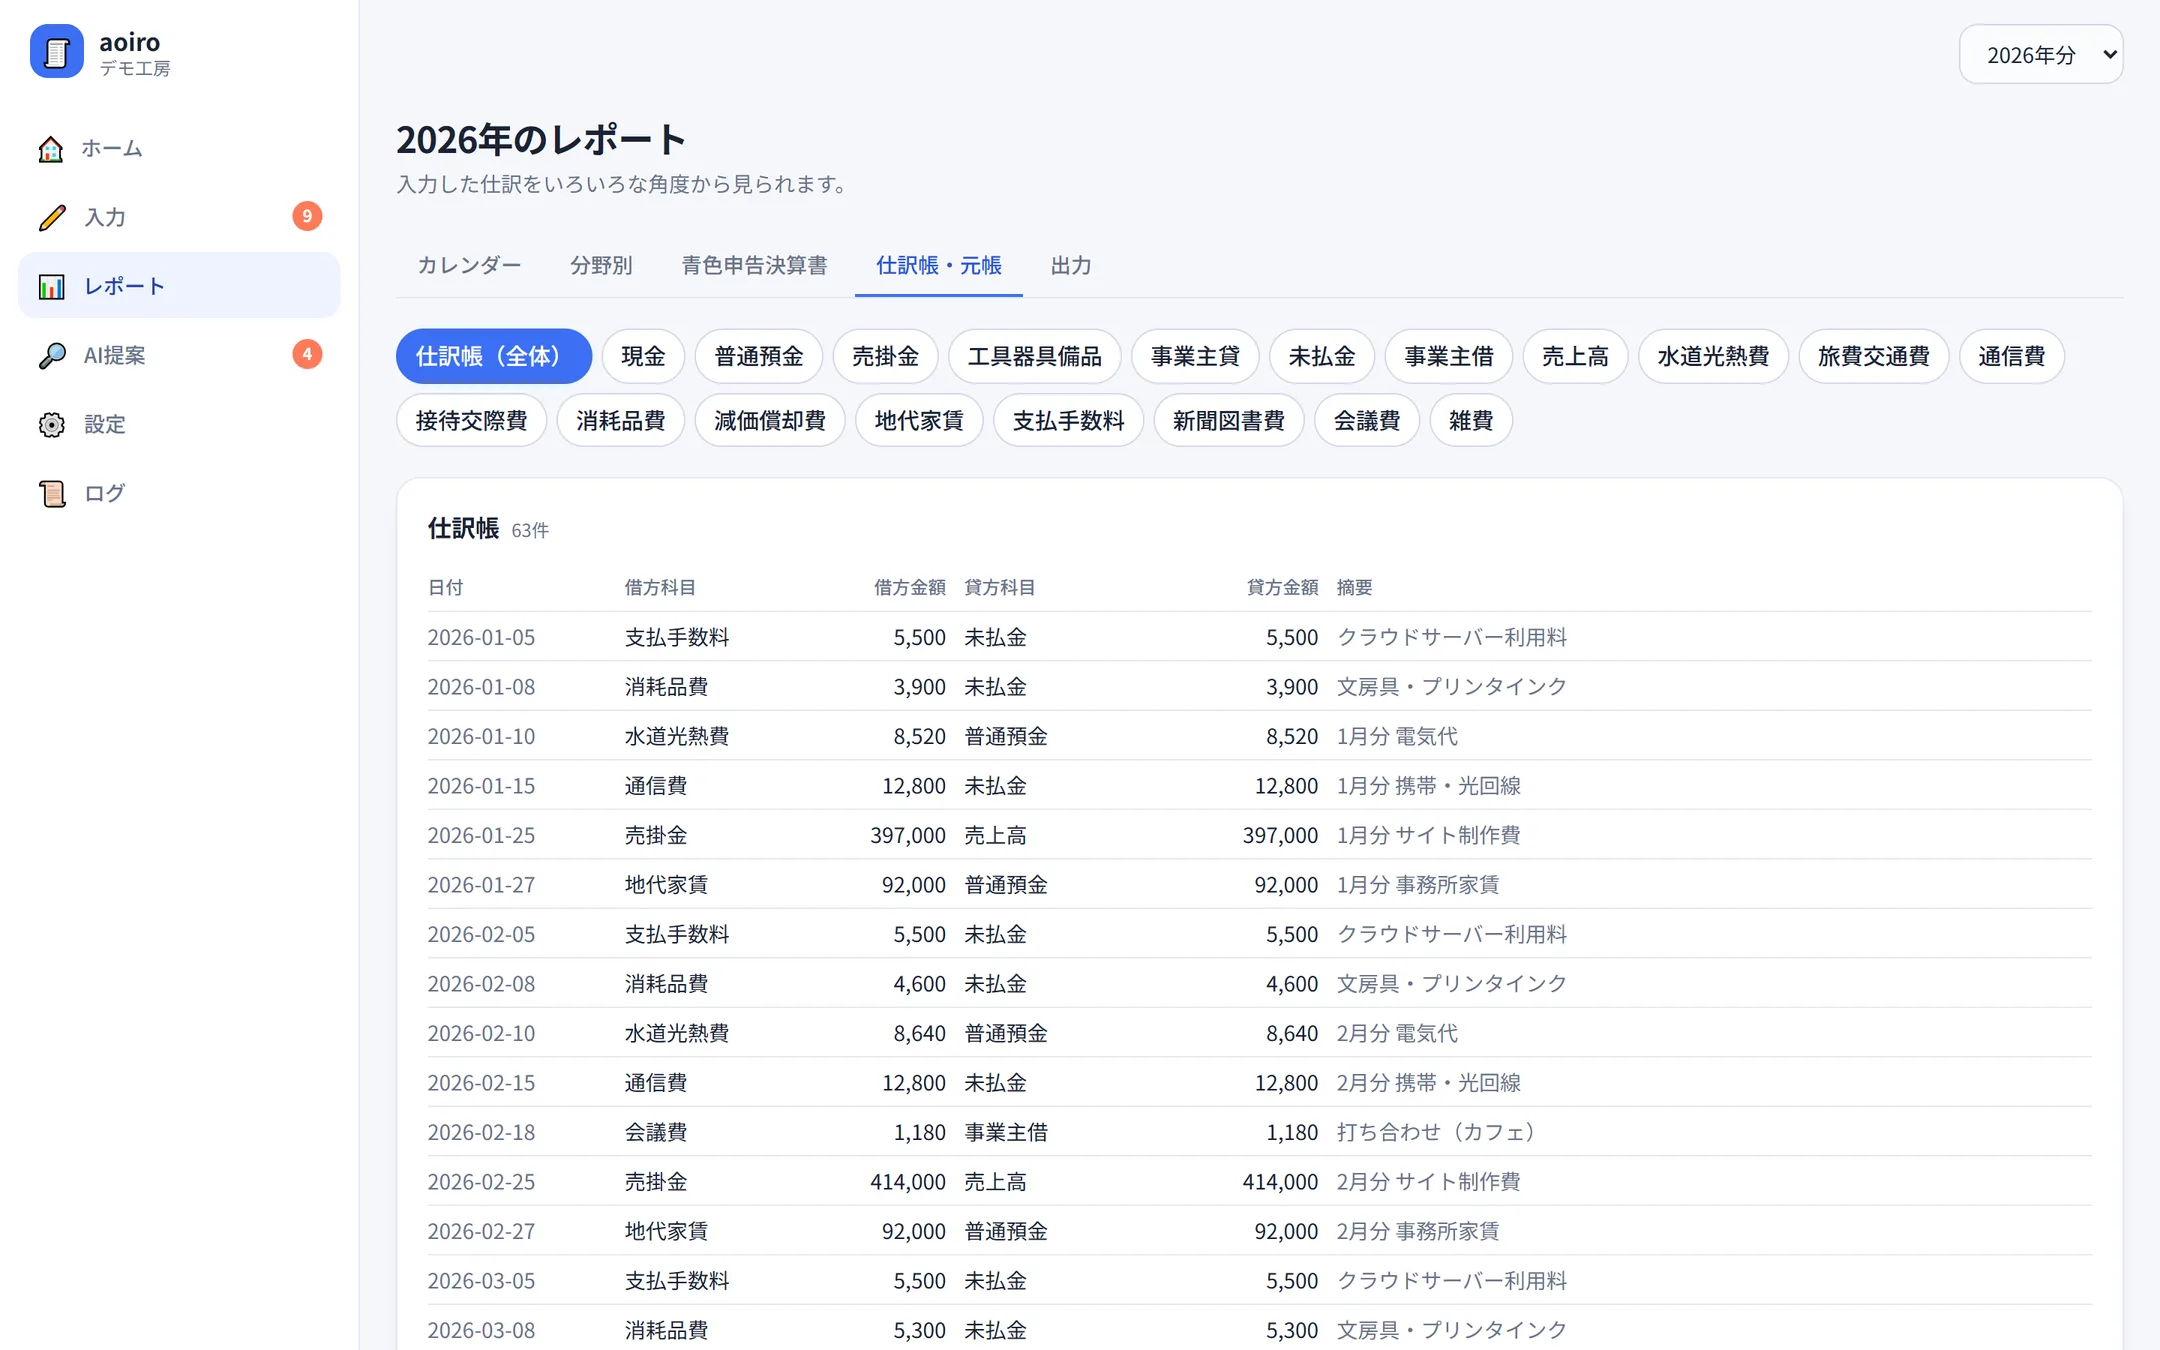Viewport: 2160px width, 1350px height.
Task: Click the gear icon beside 設定
Action: click(x=52, y=424)
